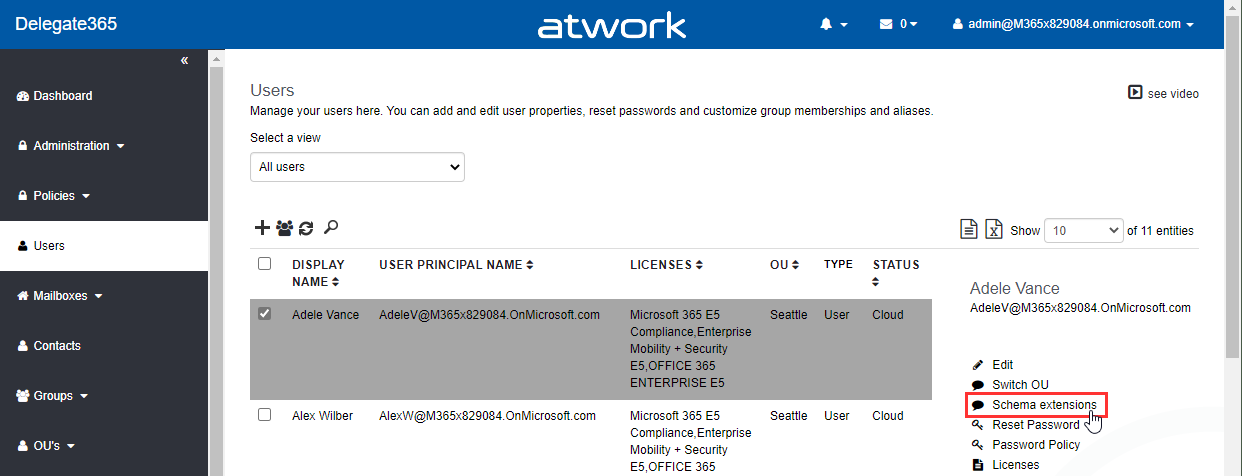Open the Dashboard sidebar item
Image resolution: width=1242 pixels, height=476 pixels.
[62, 96]
